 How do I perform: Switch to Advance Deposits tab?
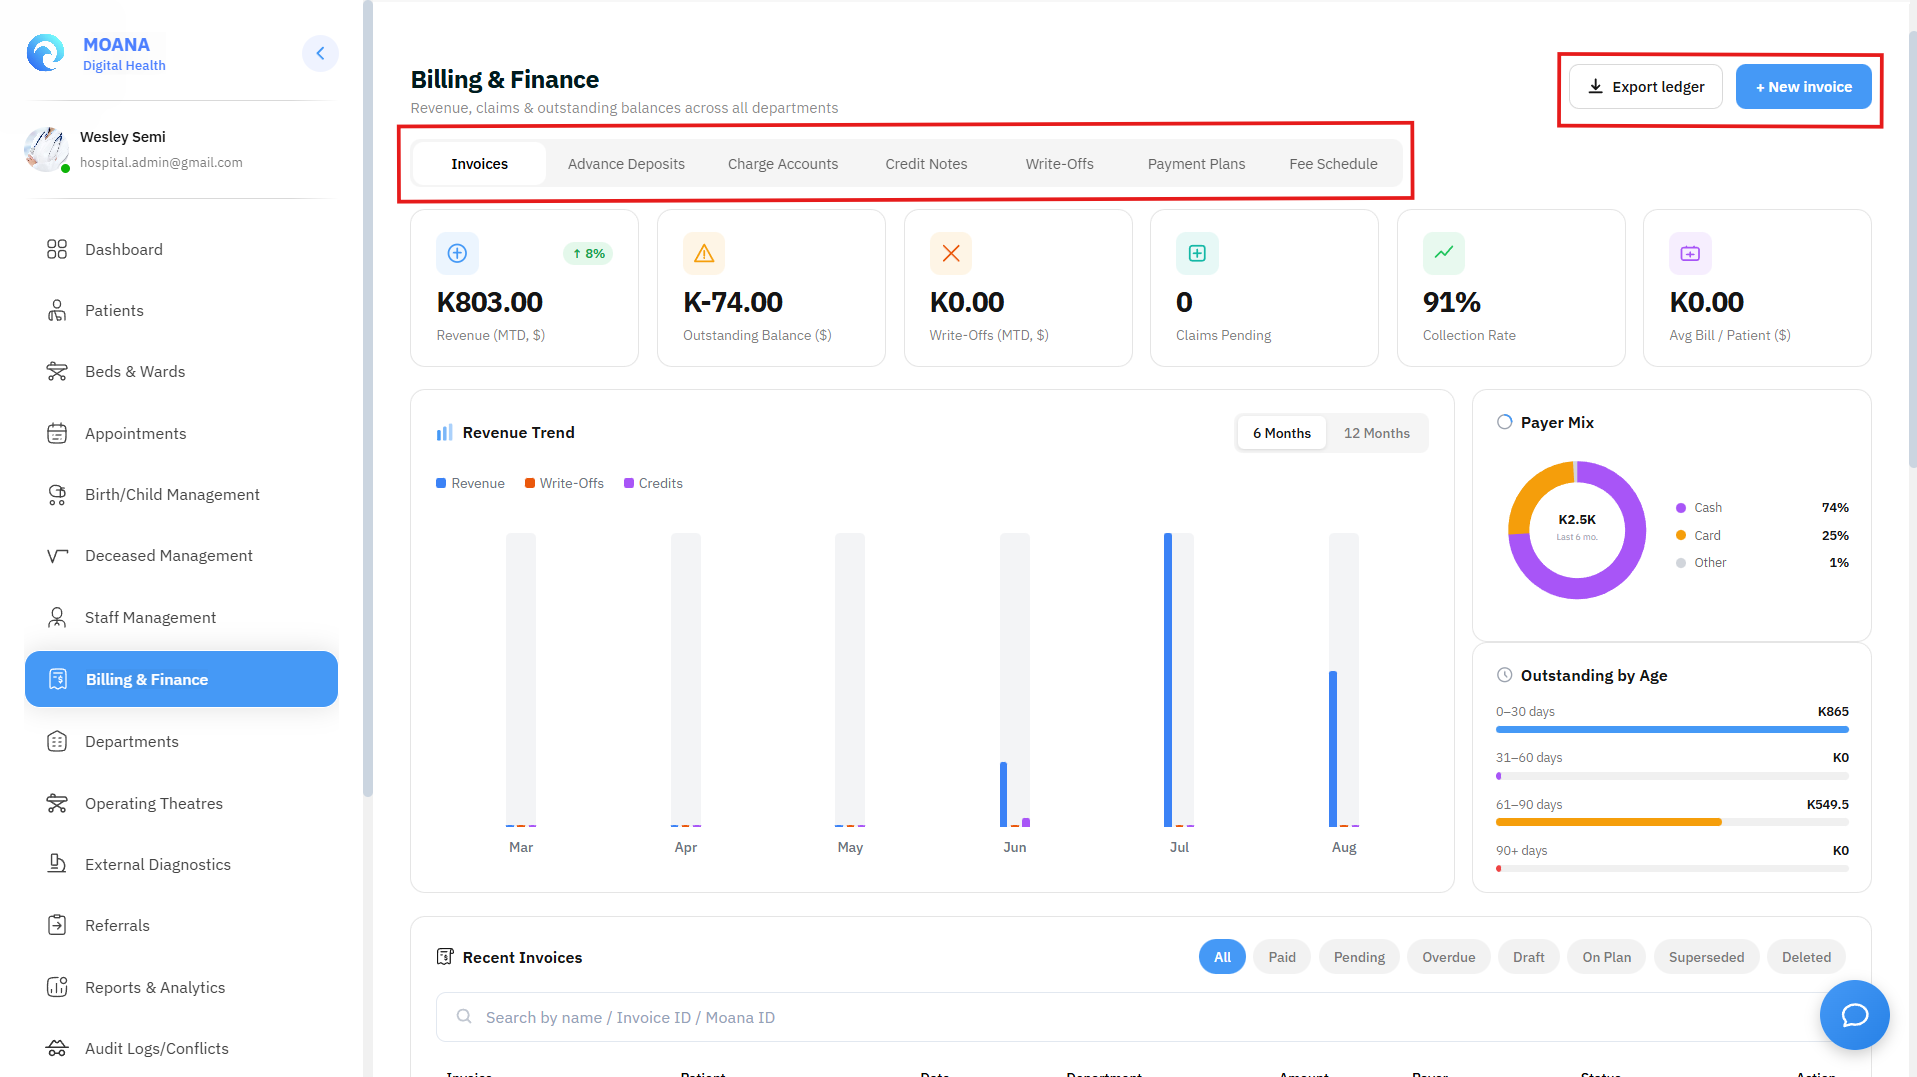pyautogui.click(x=626, y=164)
